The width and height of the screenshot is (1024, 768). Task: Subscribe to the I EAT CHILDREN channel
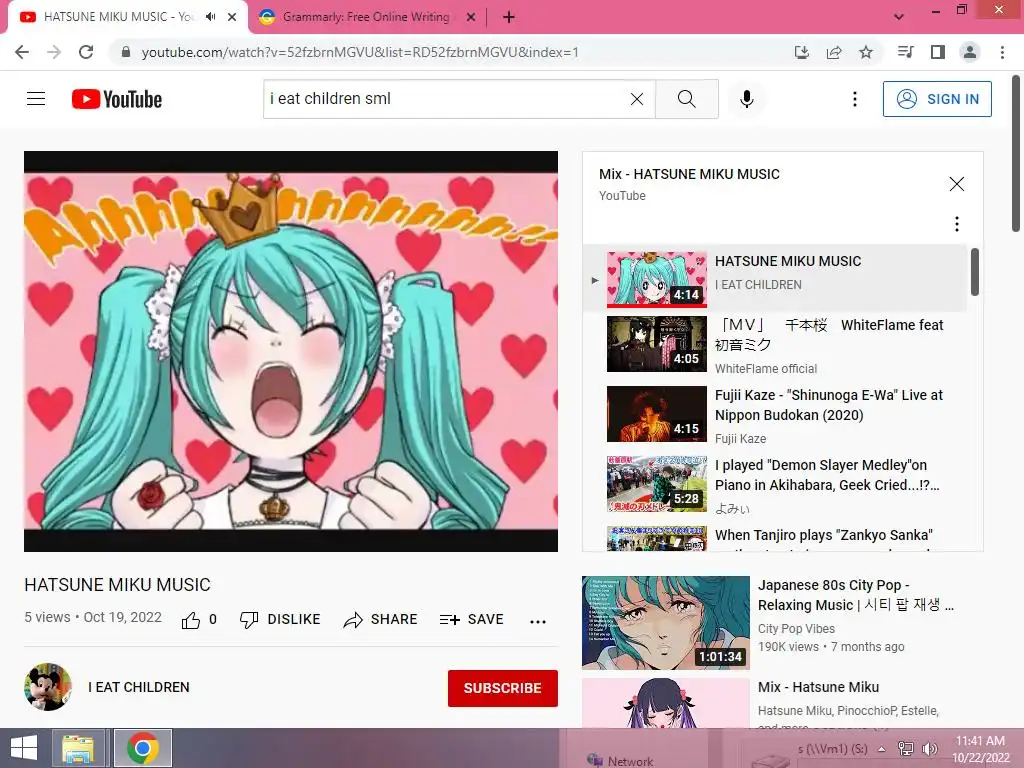[x=502, y=688]
